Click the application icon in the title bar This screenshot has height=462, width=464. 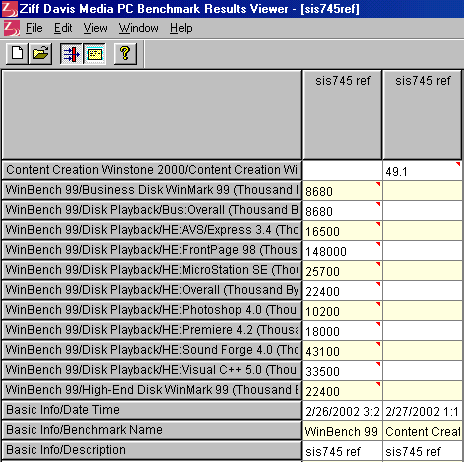coord(9,9)
